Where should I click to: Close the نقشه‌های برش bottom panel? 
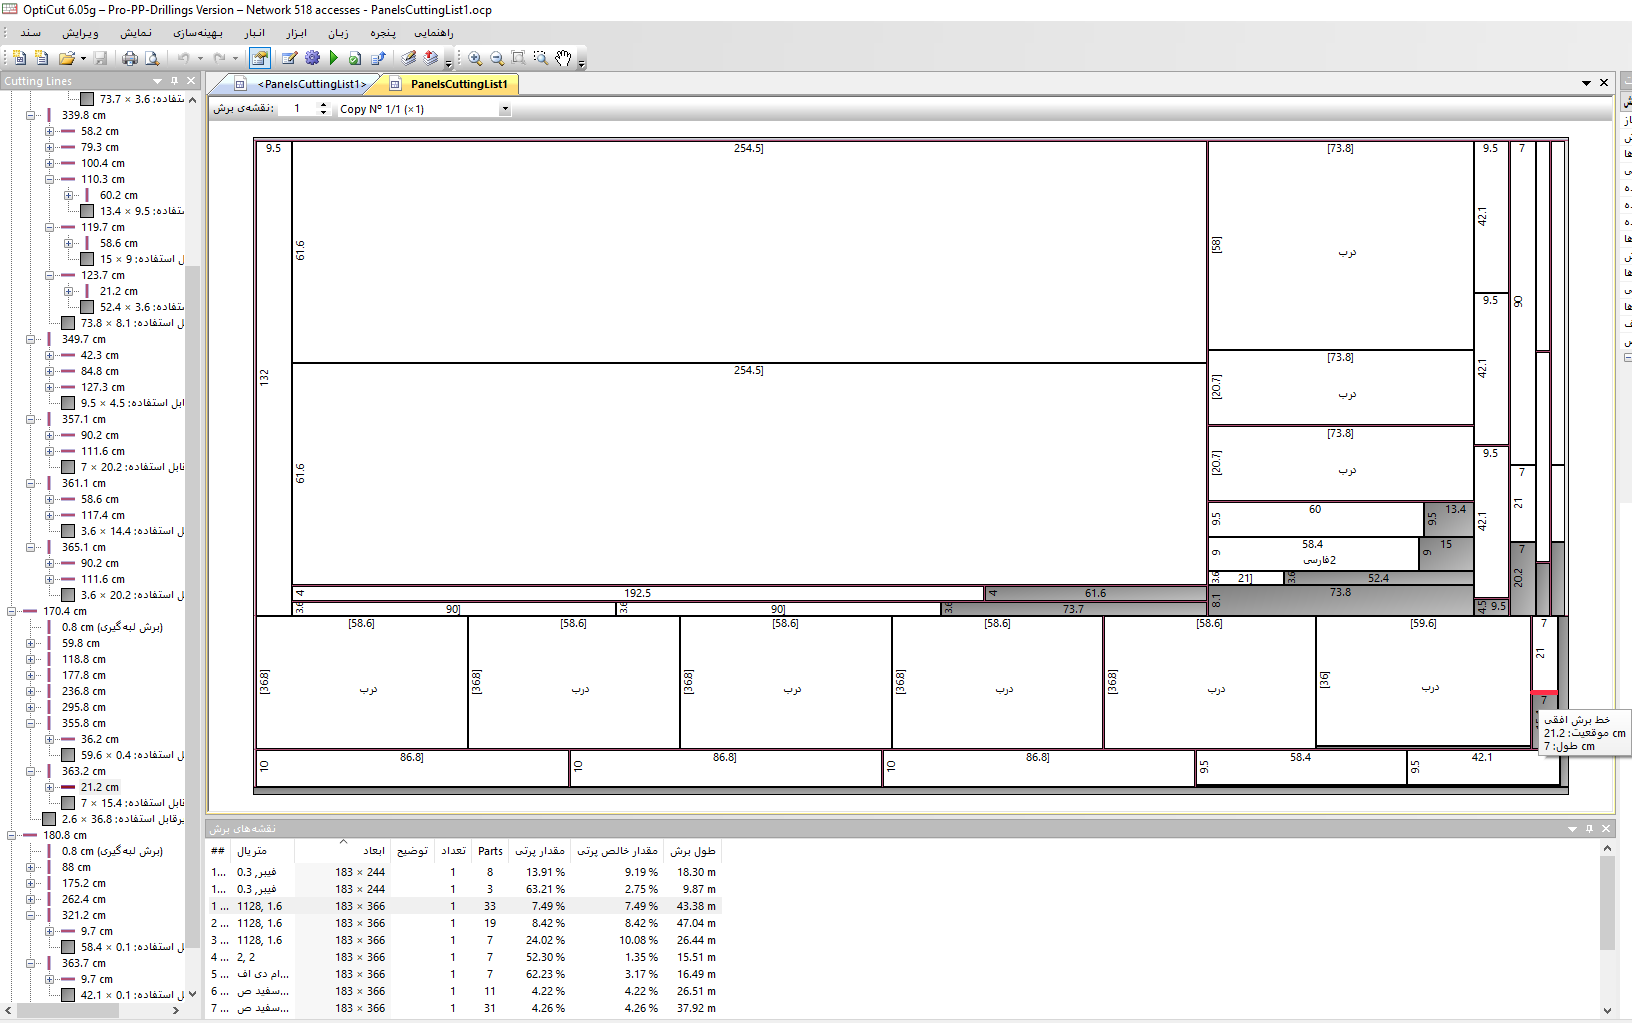point(1606,829)
